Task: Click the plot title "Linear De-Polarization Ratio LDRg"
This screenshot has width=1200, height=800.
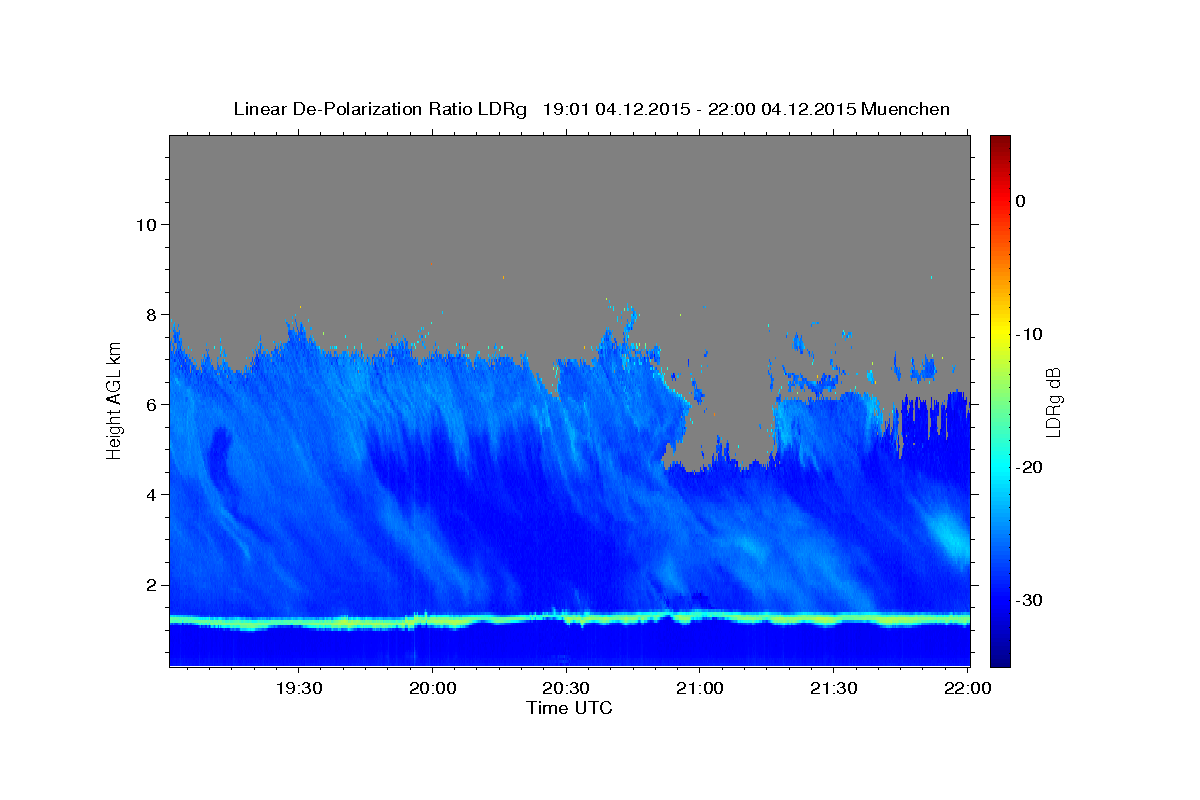Action: [x=380, y=109]
